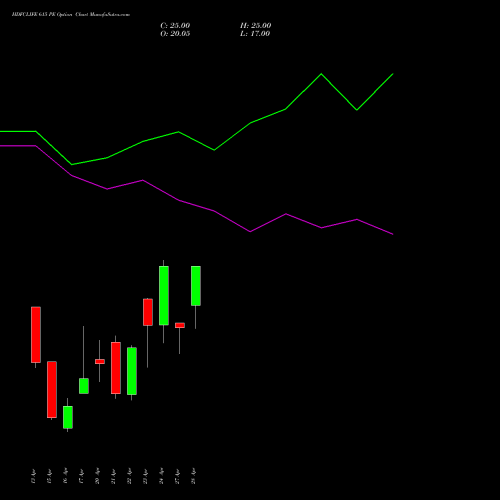Image resolution: width=500 pixels, height=500 pixels.
Task: Click the first red candlestick above 13 Apr
Action: 36,335
